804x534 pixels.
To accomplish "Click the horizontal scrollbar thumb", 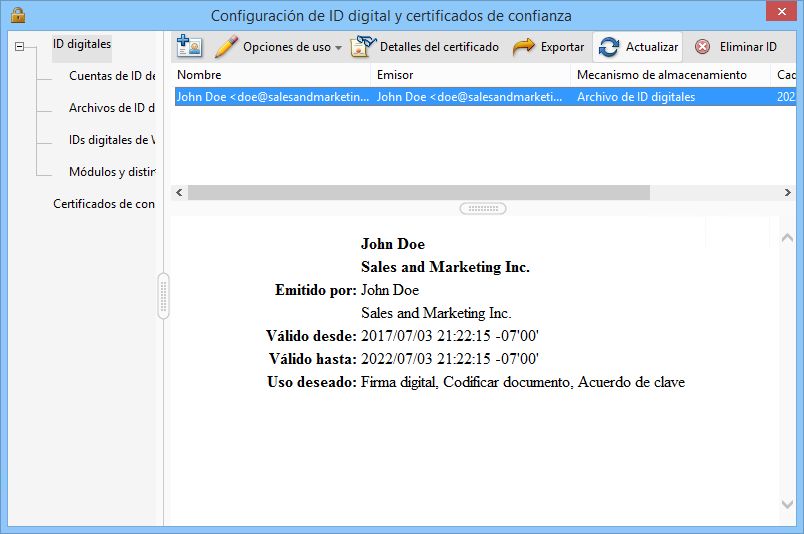I will pos(418,192).
